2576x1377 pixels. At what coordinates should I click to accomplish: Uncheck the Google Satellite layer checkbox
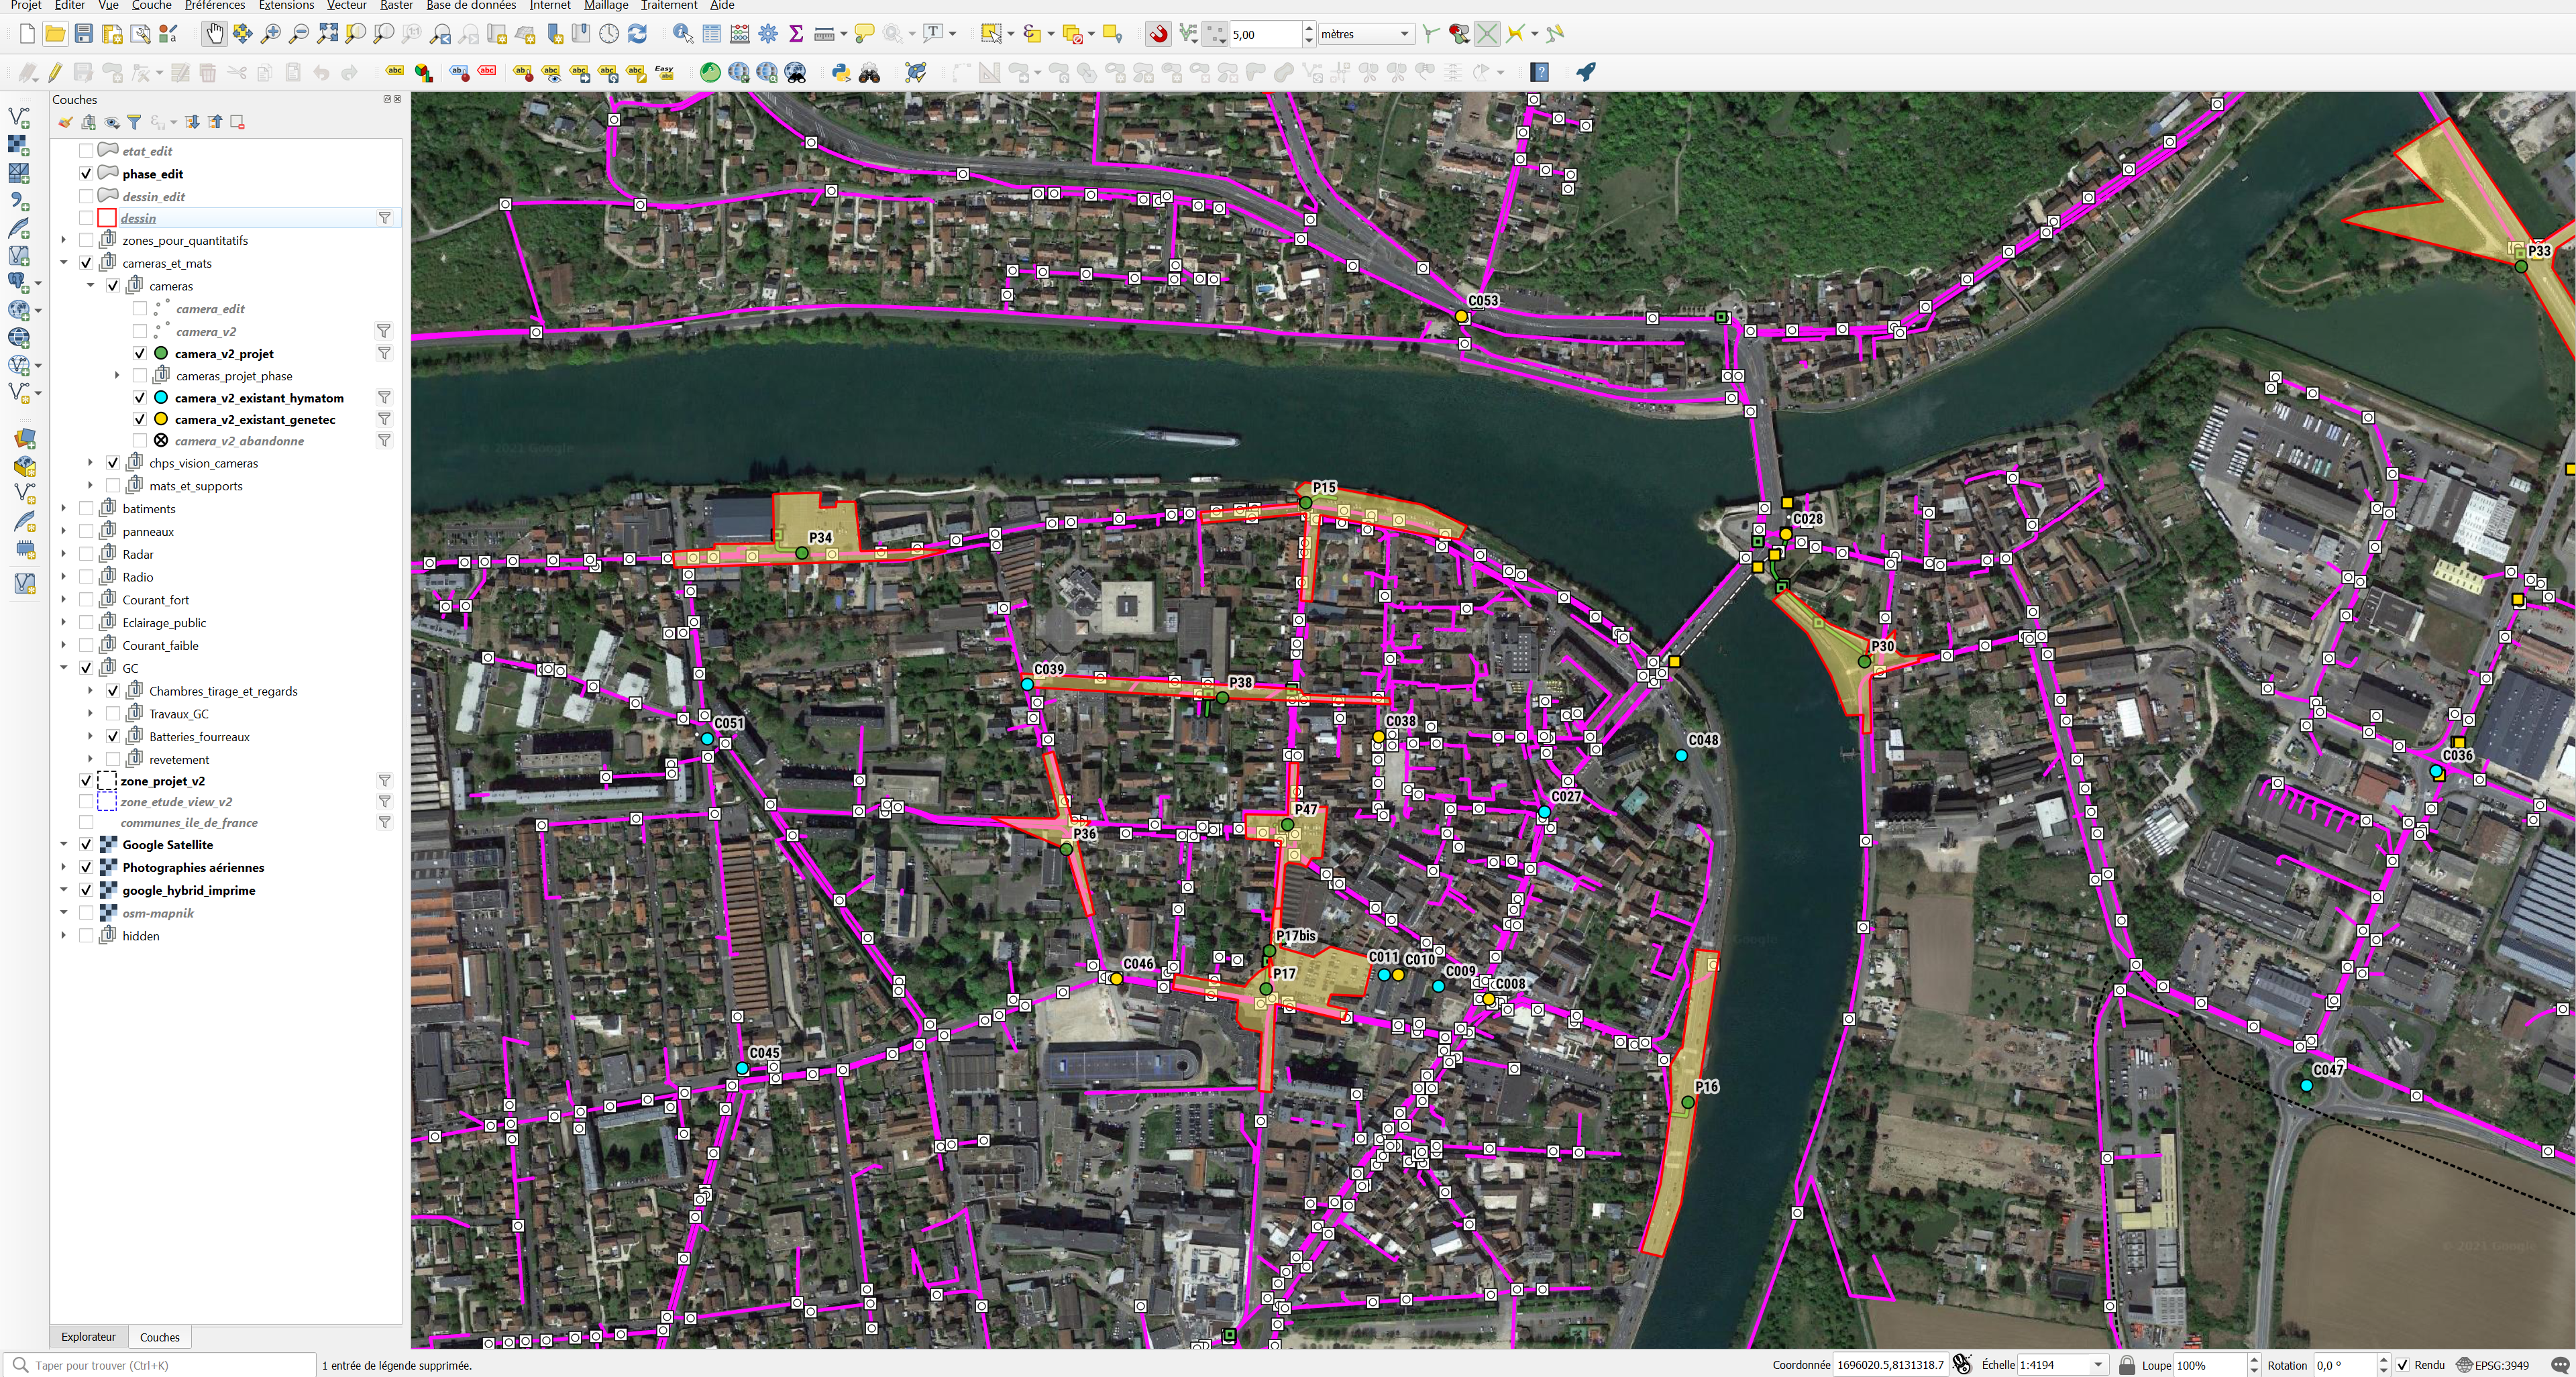(x=86, y=845)
